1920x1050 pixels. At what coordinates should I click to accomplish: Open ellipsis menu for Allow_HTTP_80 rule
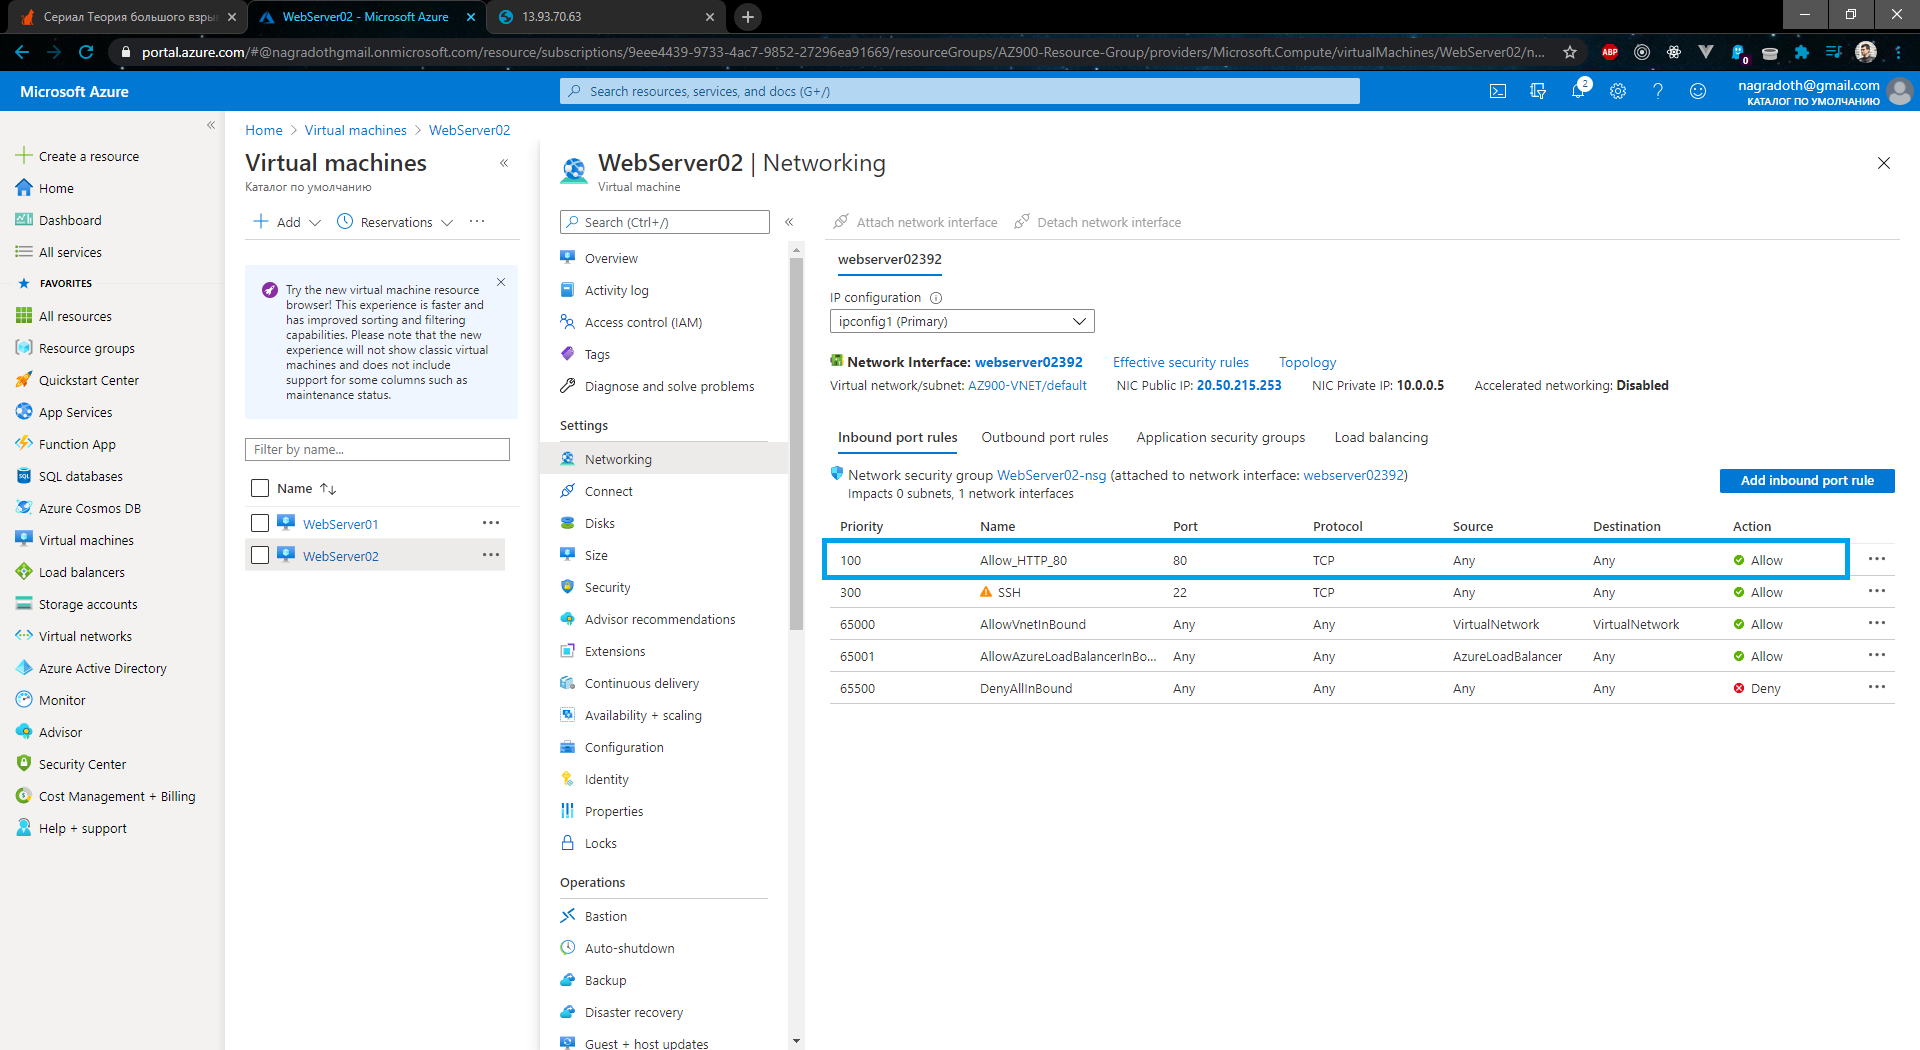(1877, 559)
